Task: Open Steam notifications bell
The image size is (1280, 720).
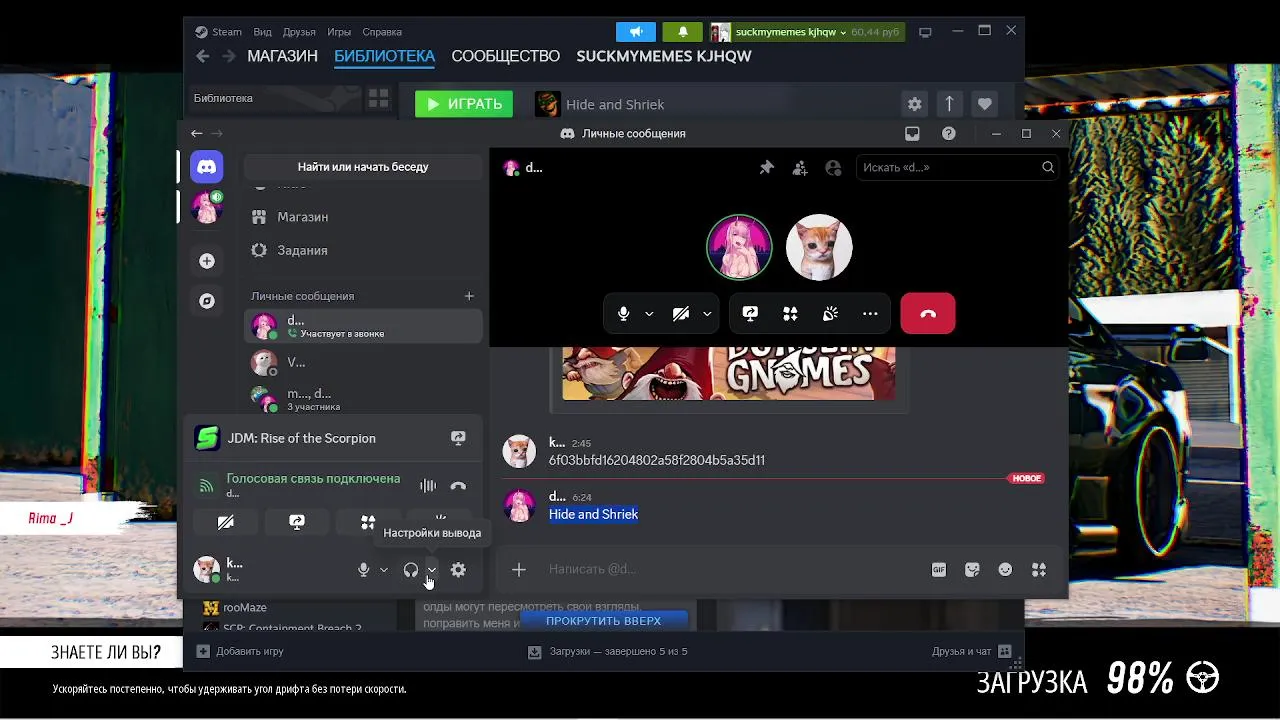Action: [x=684, y=32]
